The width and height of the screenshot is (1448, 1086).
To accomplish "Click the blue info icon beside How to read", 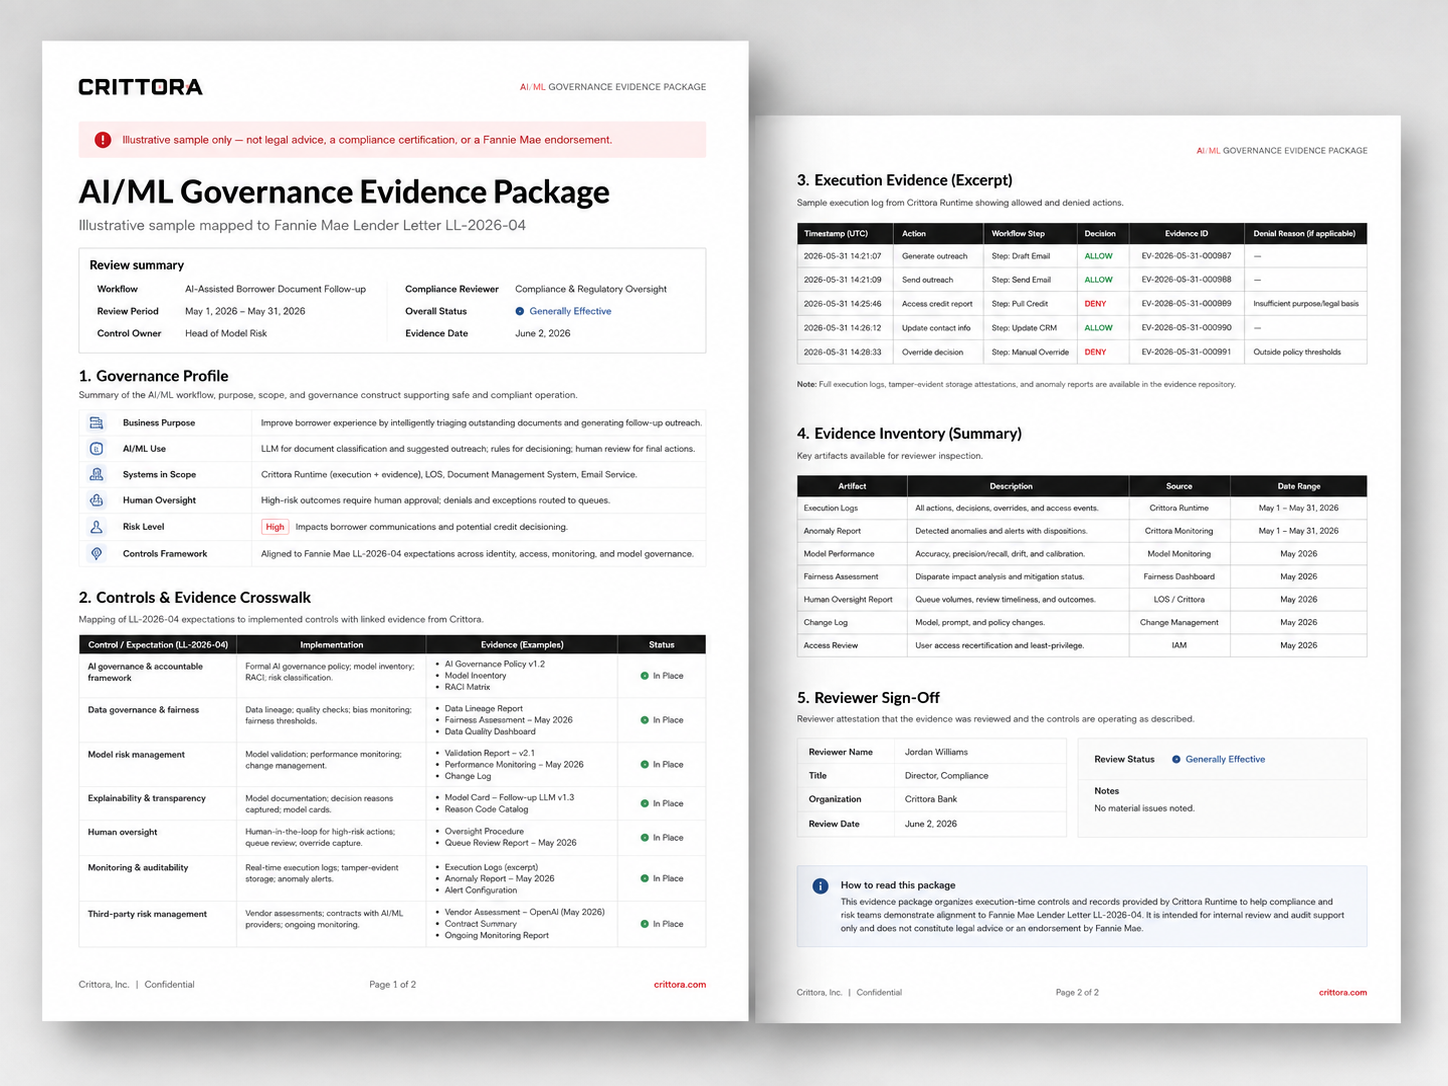I will tap(820, 886).
